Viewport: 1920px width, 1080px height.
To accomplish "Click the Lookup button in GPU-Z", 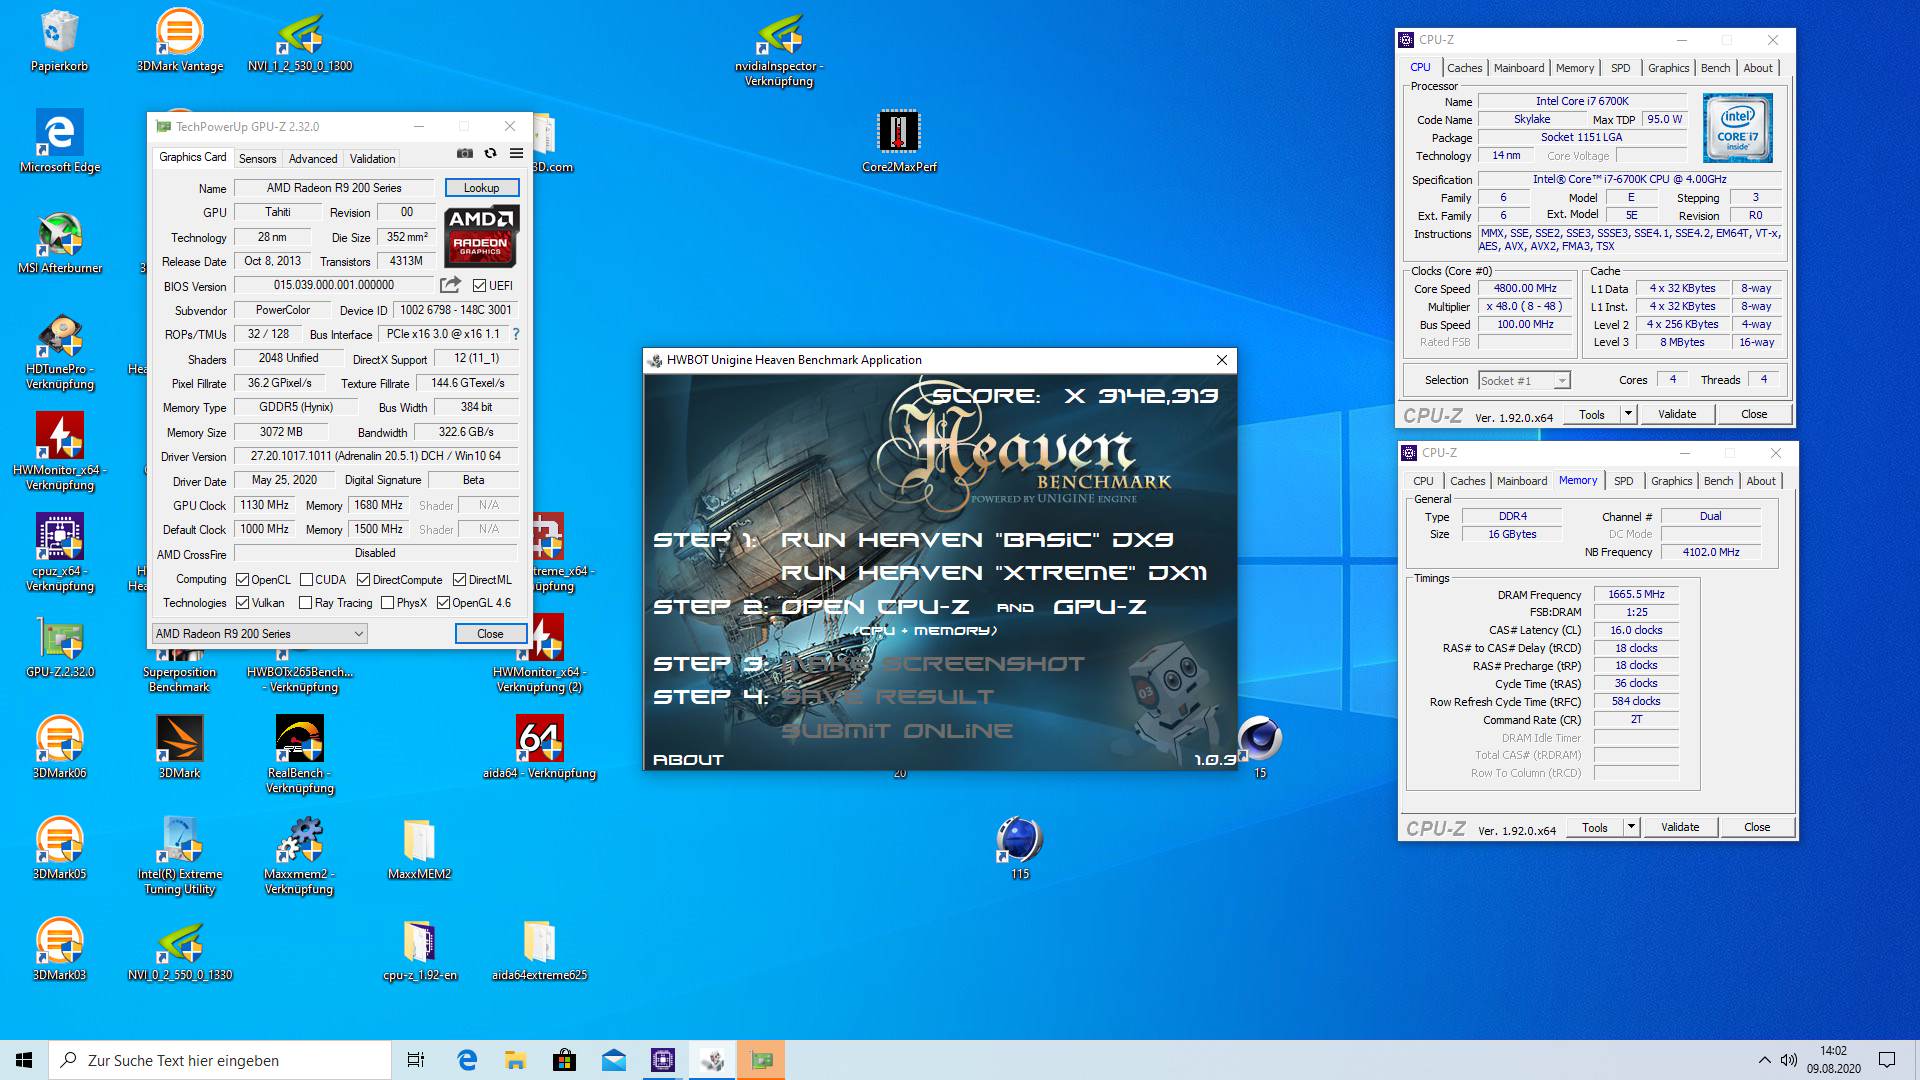I will (x=481, y=188).
